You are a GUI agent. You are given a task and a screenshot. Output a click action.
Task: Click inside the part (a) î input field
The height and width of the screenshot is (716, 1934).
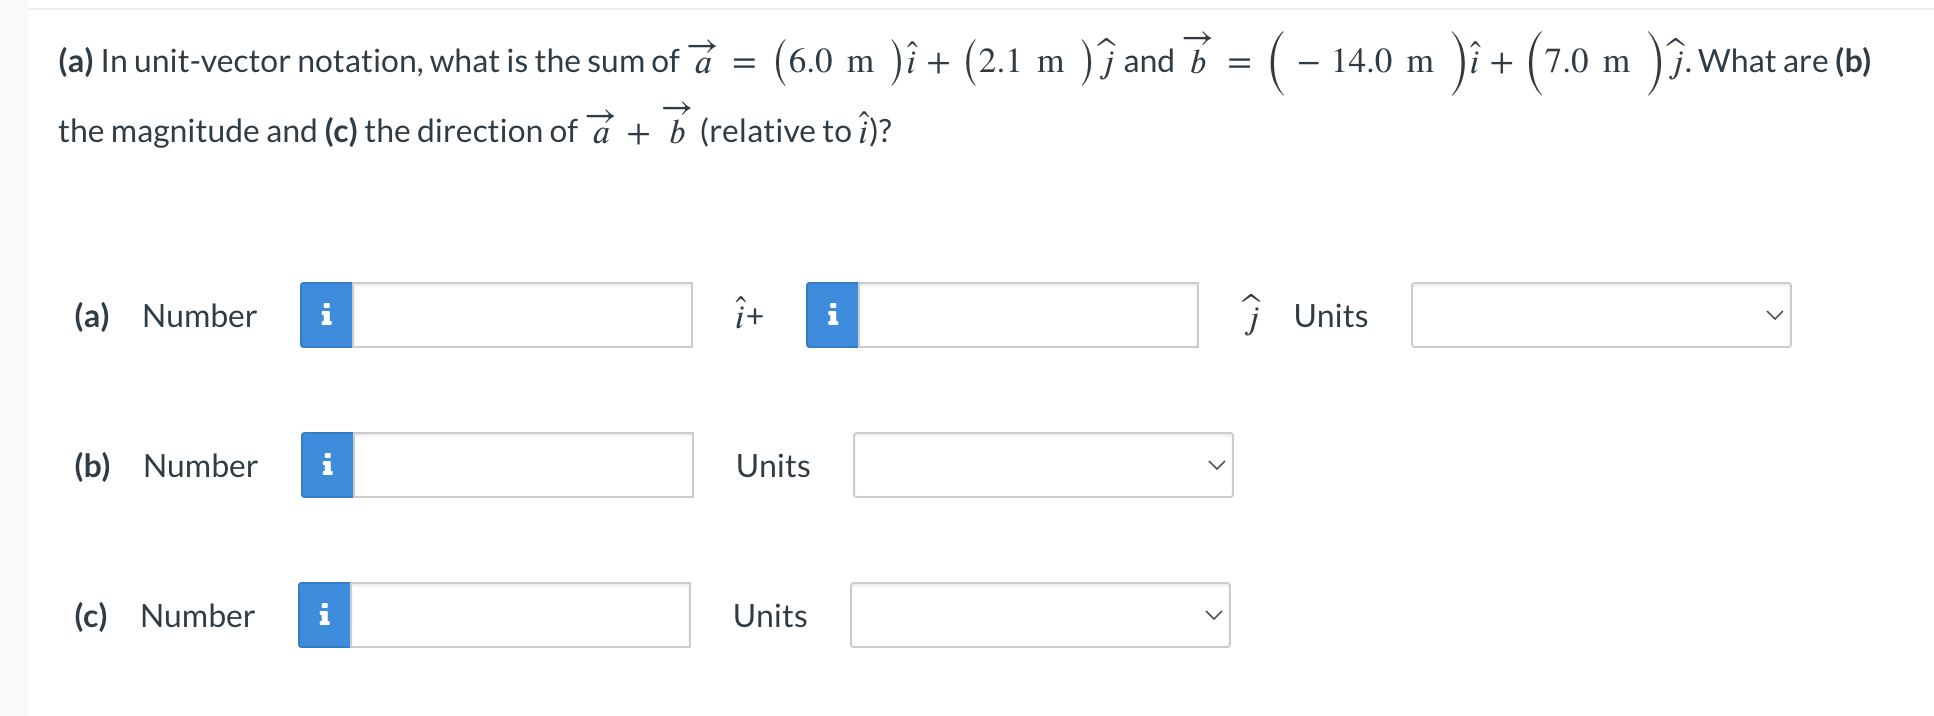[520, 315]
